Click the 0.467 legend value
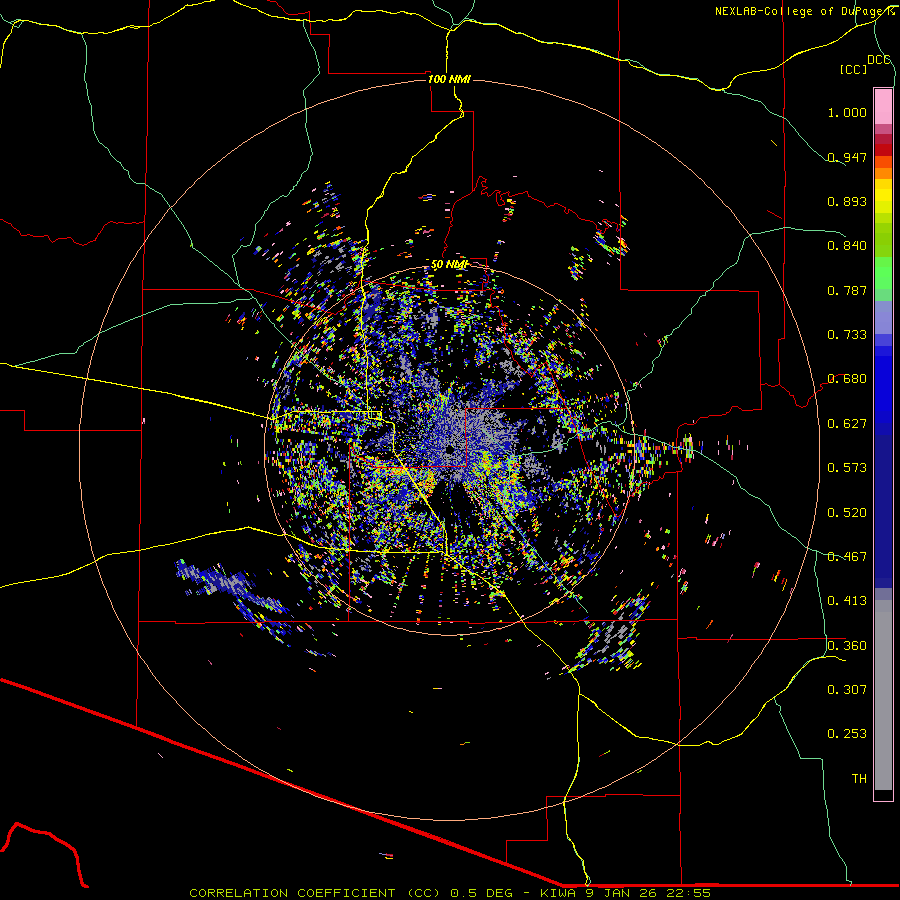Viewport: 900px width, 900px height. pos(847,557)
